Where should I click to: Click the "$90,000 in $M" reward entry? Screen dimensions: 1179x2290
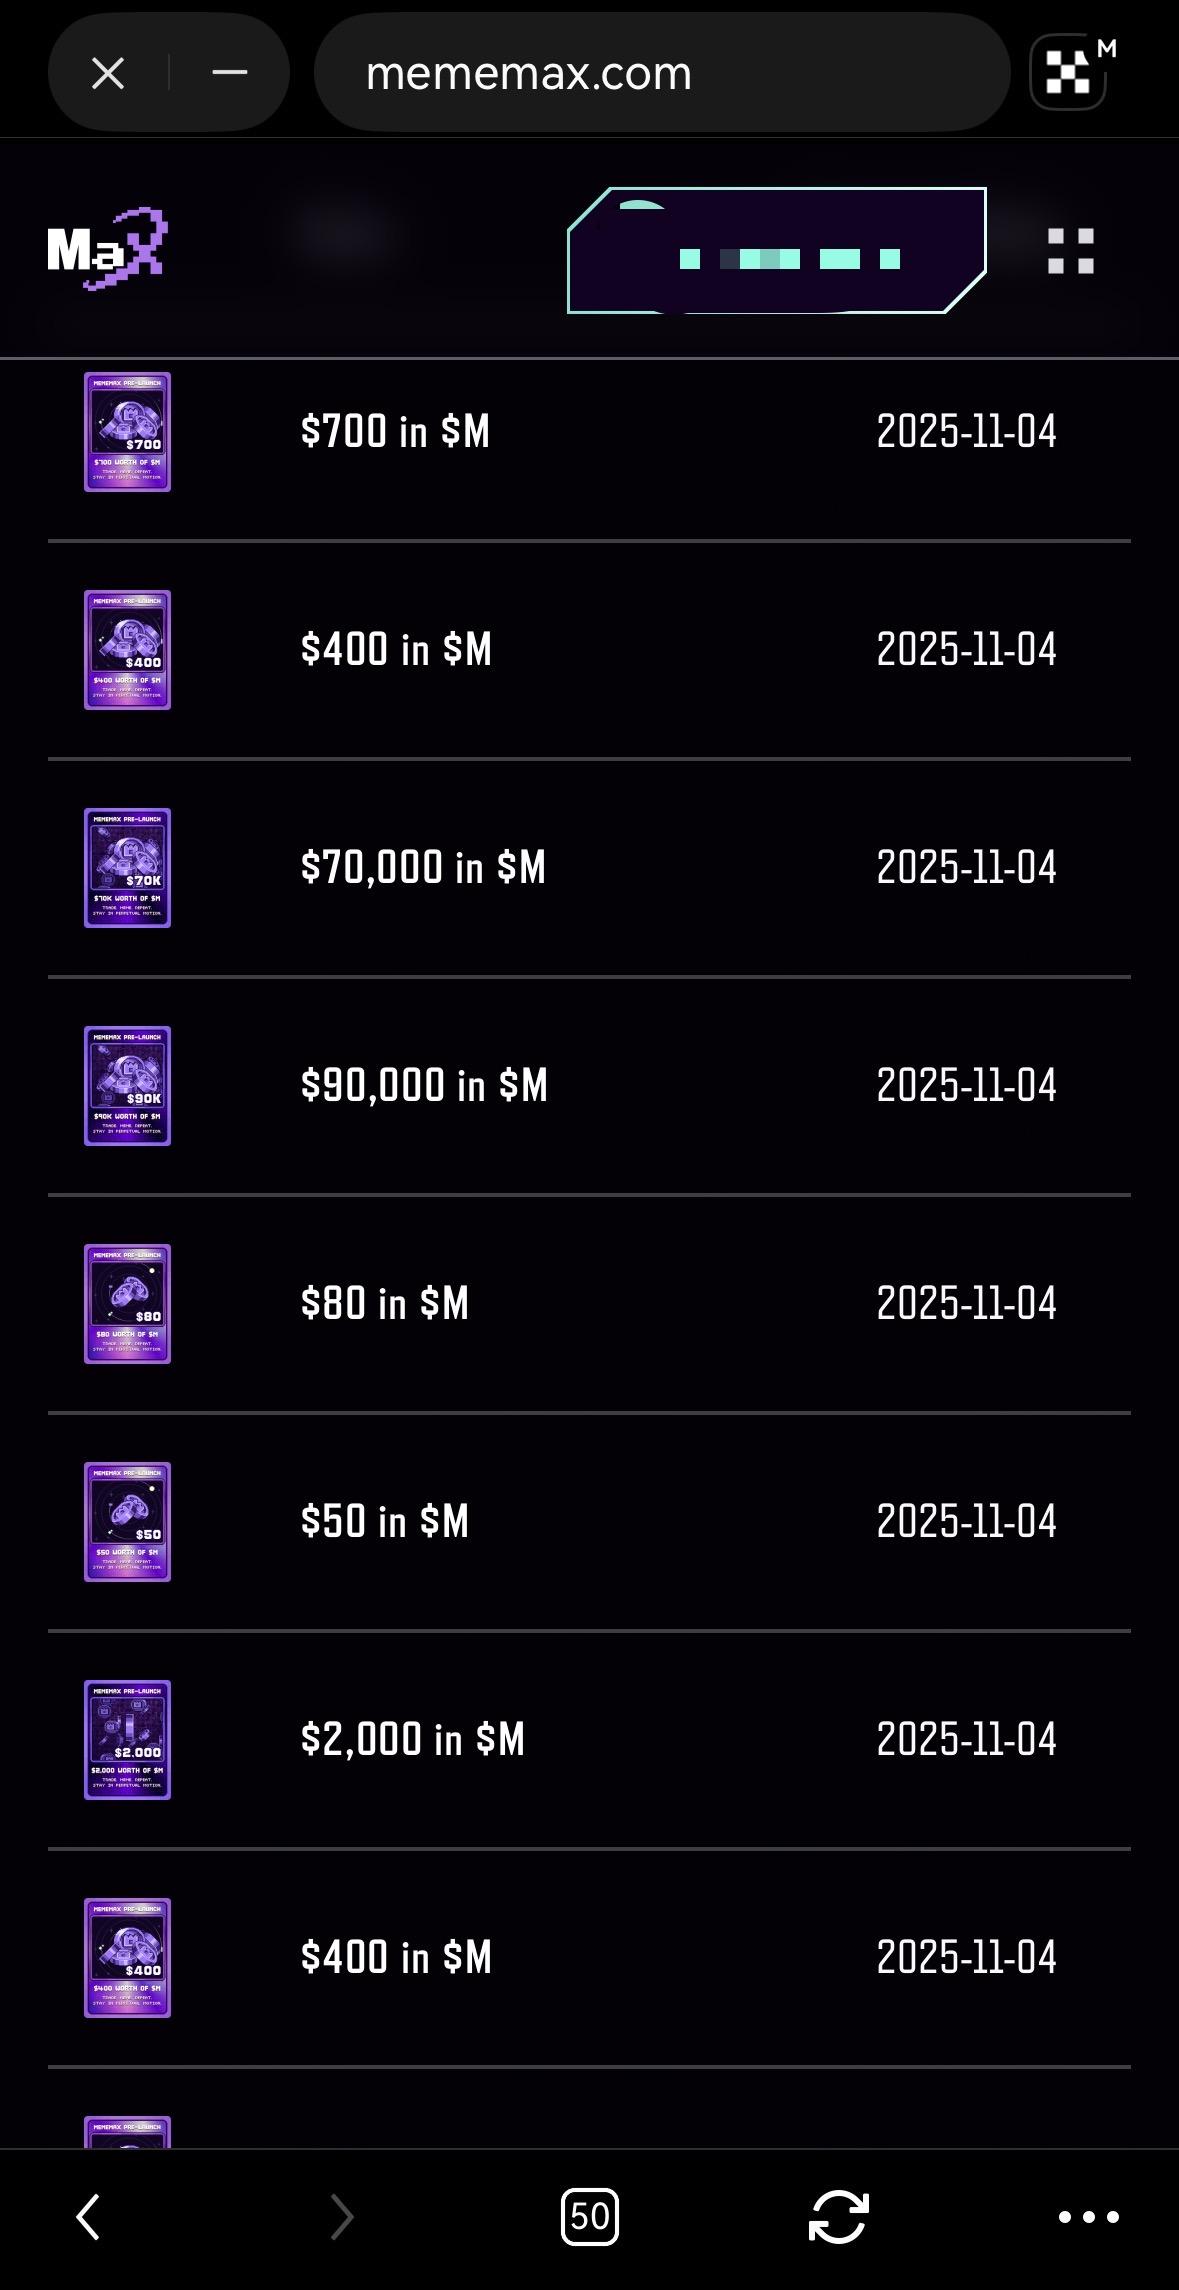(424, 1085)
